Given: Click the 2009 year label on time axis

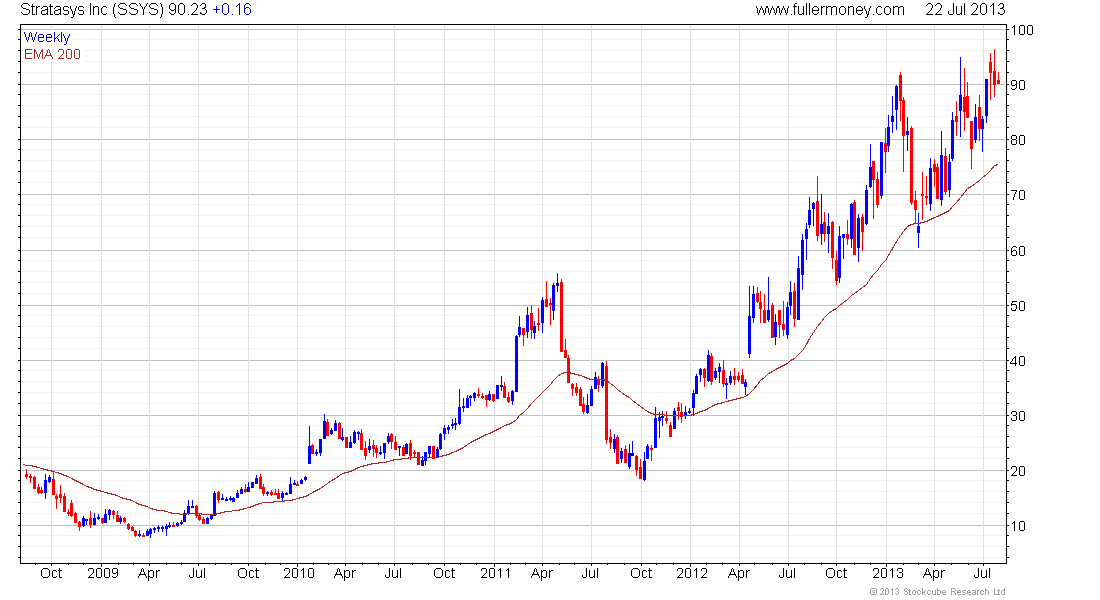Looking at the screenshot, I should [102, 573].
